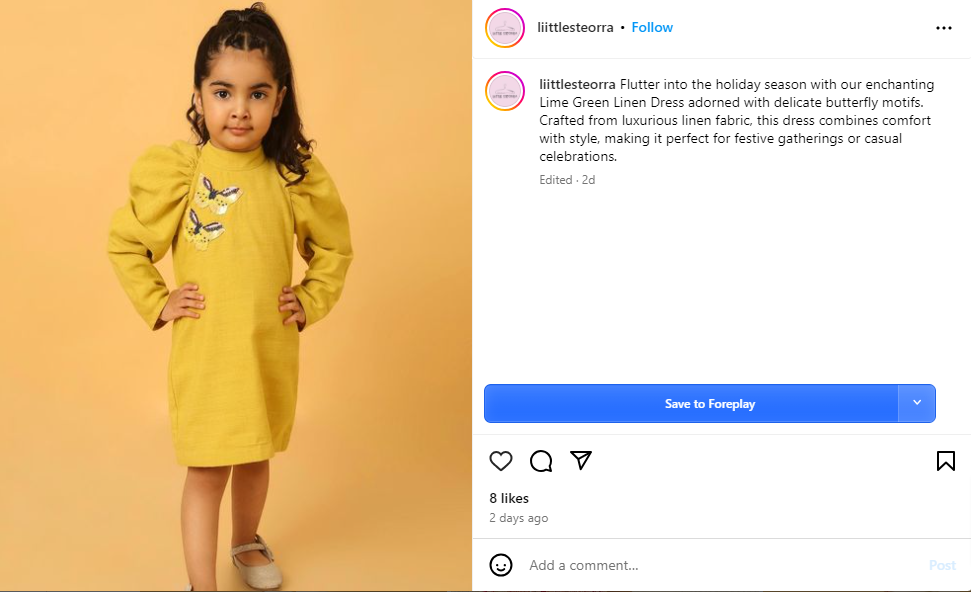Viewport: 971px width, 592px height.
Task: Bookmark this post with the save icon
Action: click(945, 461)
